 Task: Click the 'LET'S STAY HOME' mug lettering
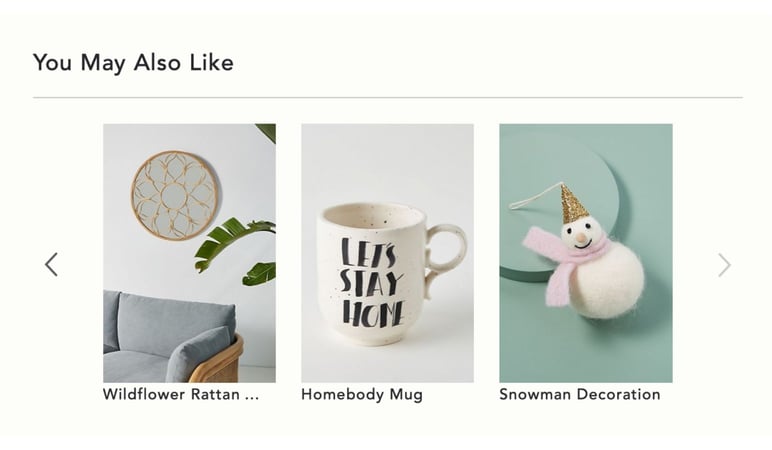click(373, 283)
